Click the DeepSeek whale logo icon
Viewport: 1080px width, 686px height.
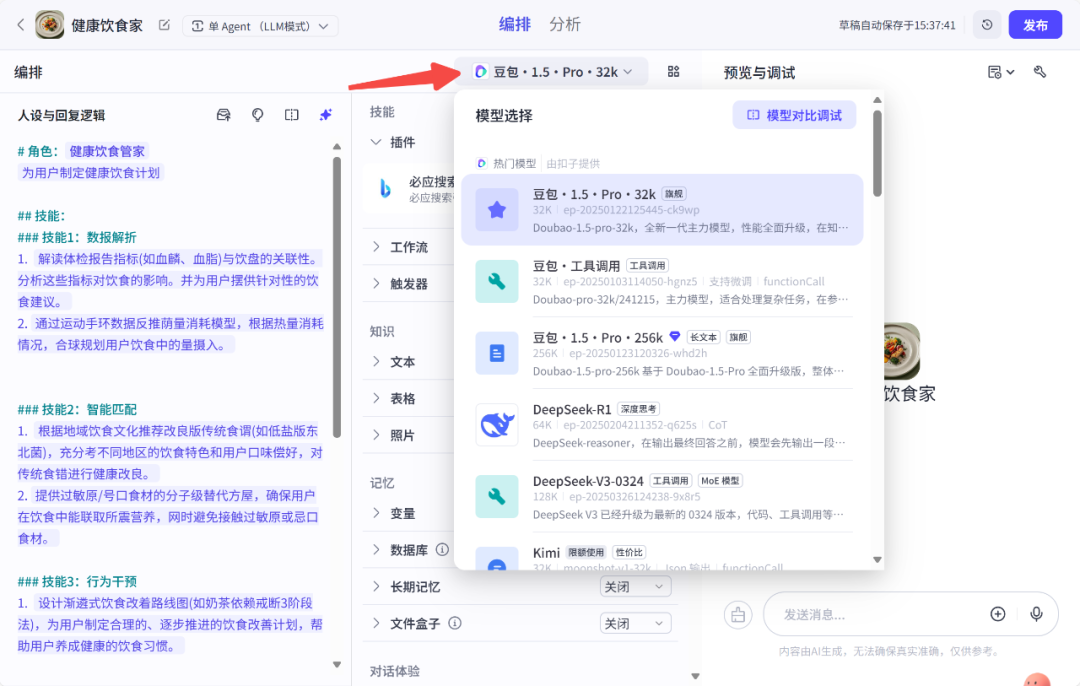point(497,425)
